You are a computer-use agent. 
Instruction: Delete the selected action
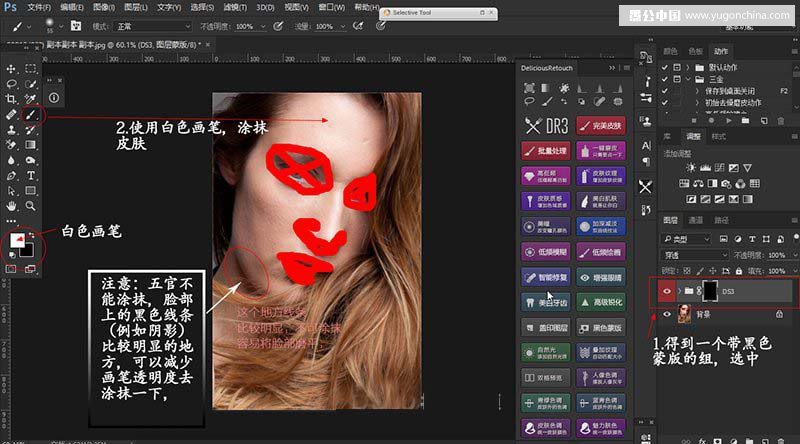pos(781,121)
